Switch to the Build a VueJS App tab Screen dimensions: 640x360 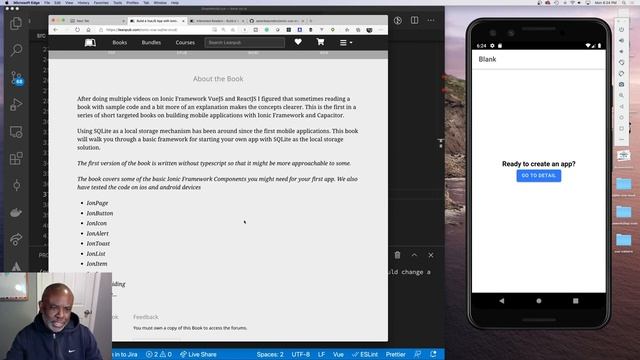[x=157, y=21]
